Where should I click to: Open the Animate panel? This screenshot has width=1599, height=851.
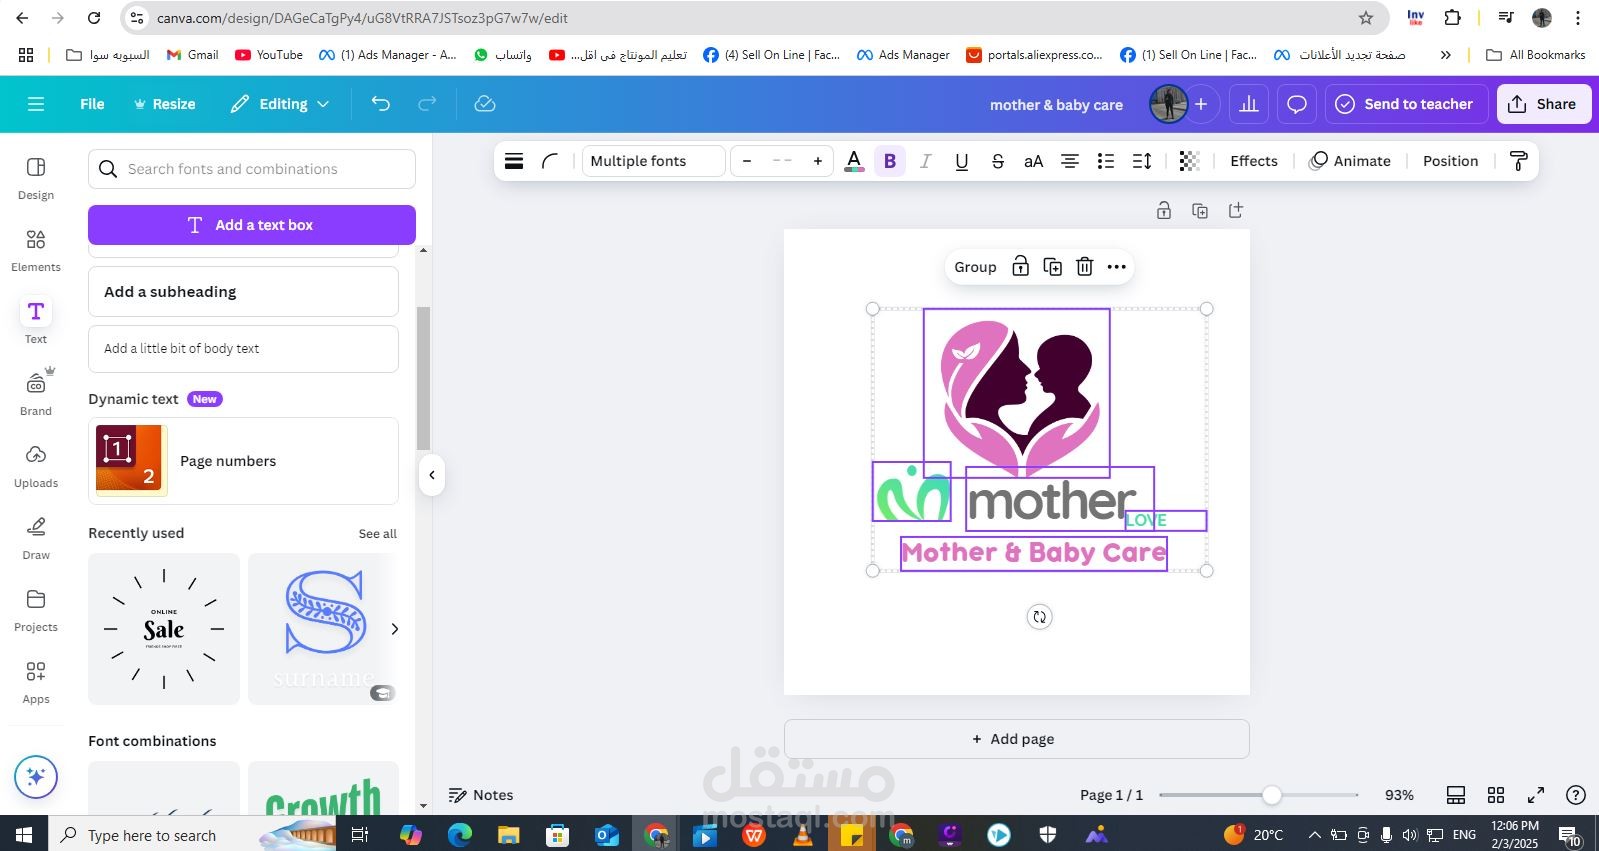pyautogui.click(x=1350, y=161)
